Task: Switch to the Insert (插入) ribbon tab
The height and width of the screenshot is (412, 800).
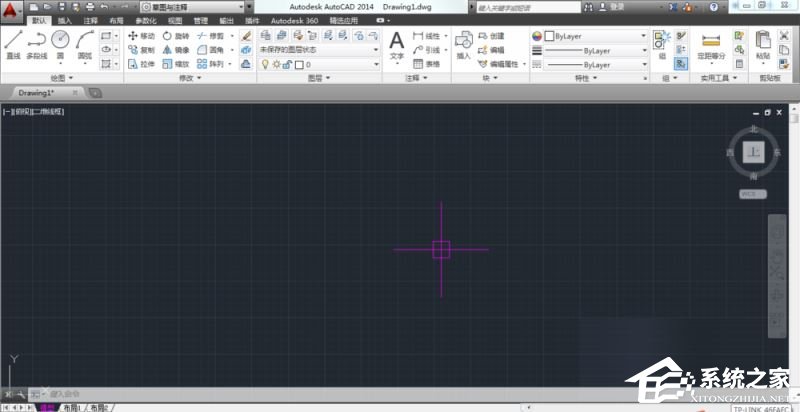Action: point(65,21)
